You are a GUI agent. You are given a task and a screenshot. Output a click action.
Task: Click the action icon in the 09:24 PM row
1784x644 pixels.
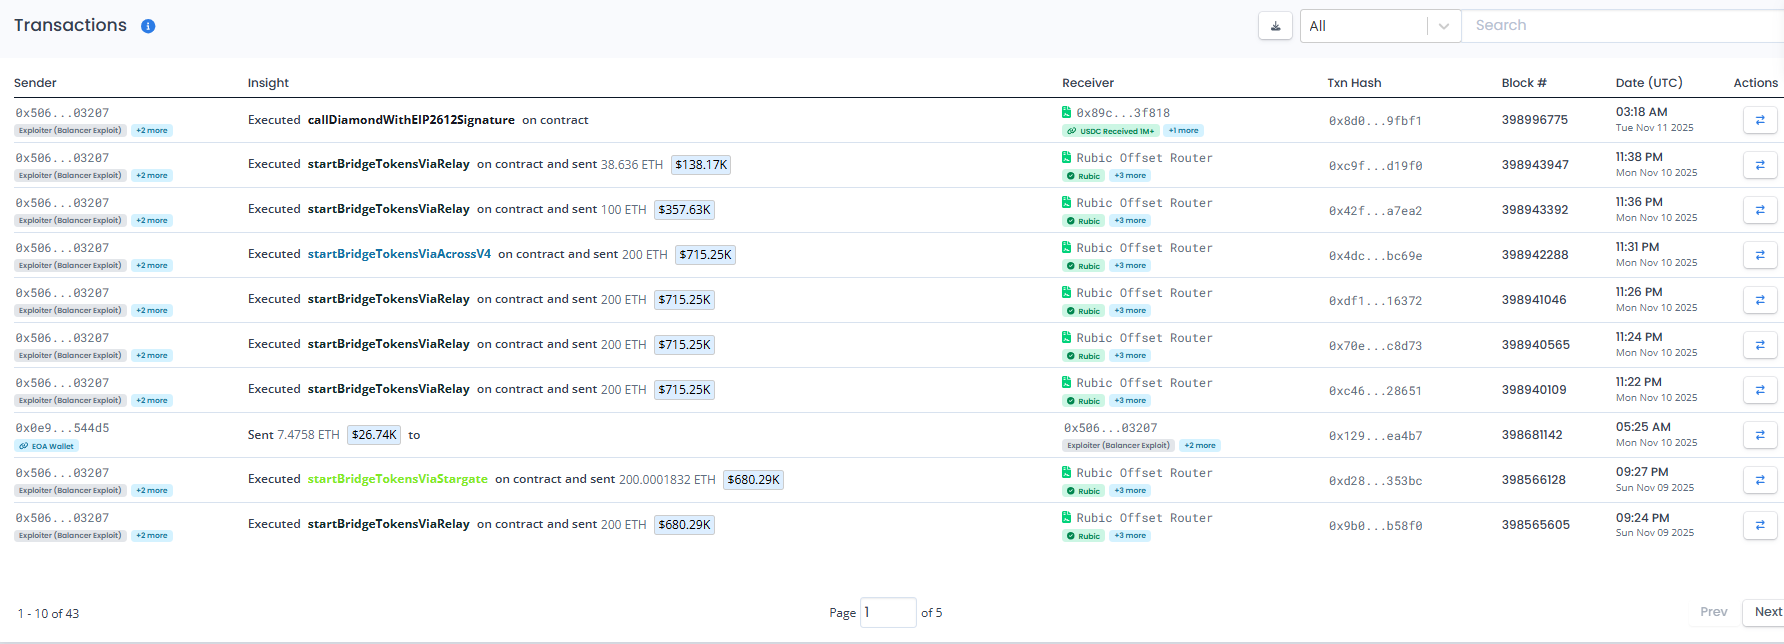1759,525
